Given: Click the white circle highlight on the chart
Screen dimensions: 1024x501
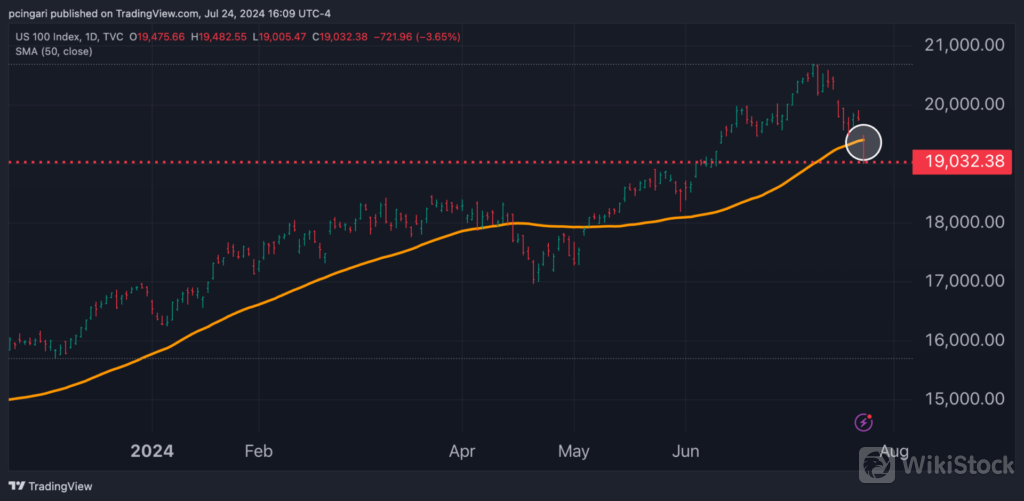Looking at the screenshot, I should coord(864,142).
